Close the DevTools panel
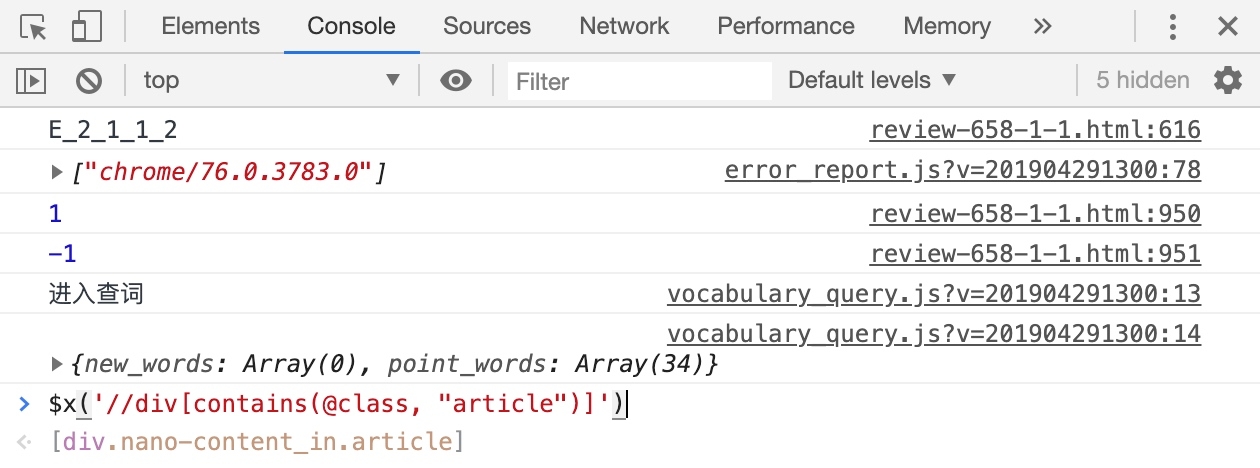Screen dimensions: 1260x468 [x=1228, y=27]
